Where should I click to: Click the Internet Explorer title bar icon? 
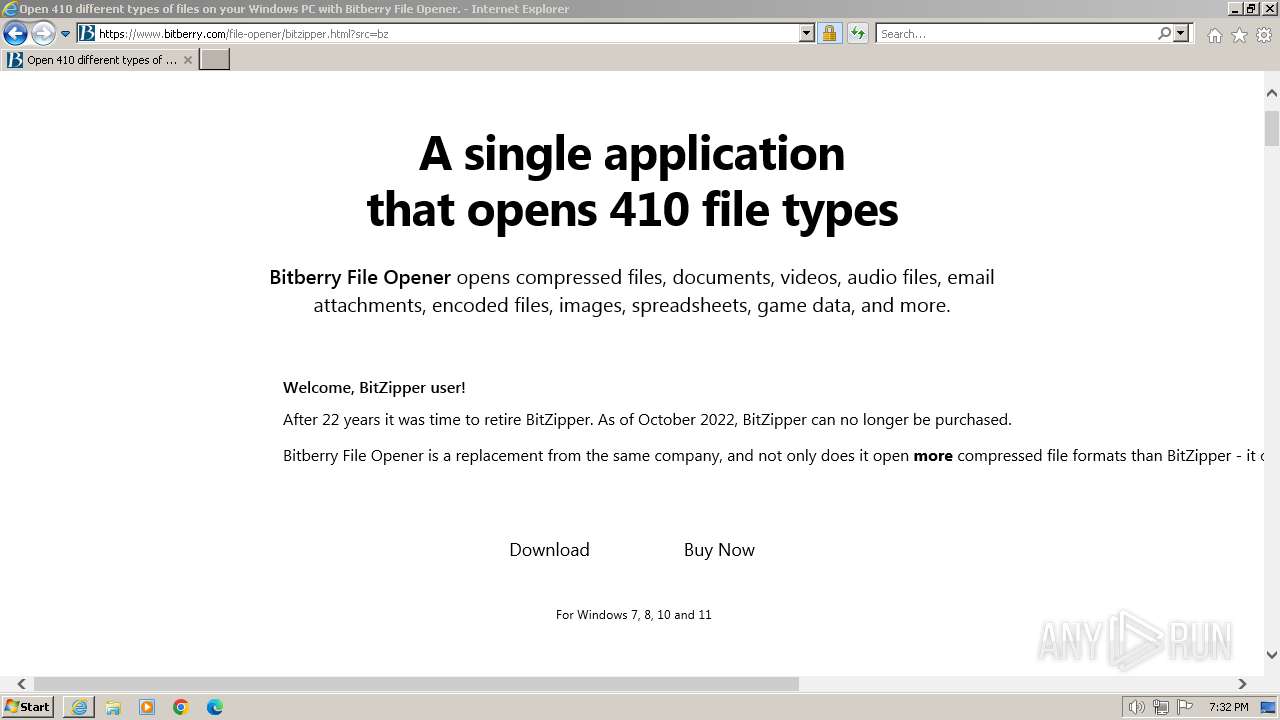click(9, 9)
